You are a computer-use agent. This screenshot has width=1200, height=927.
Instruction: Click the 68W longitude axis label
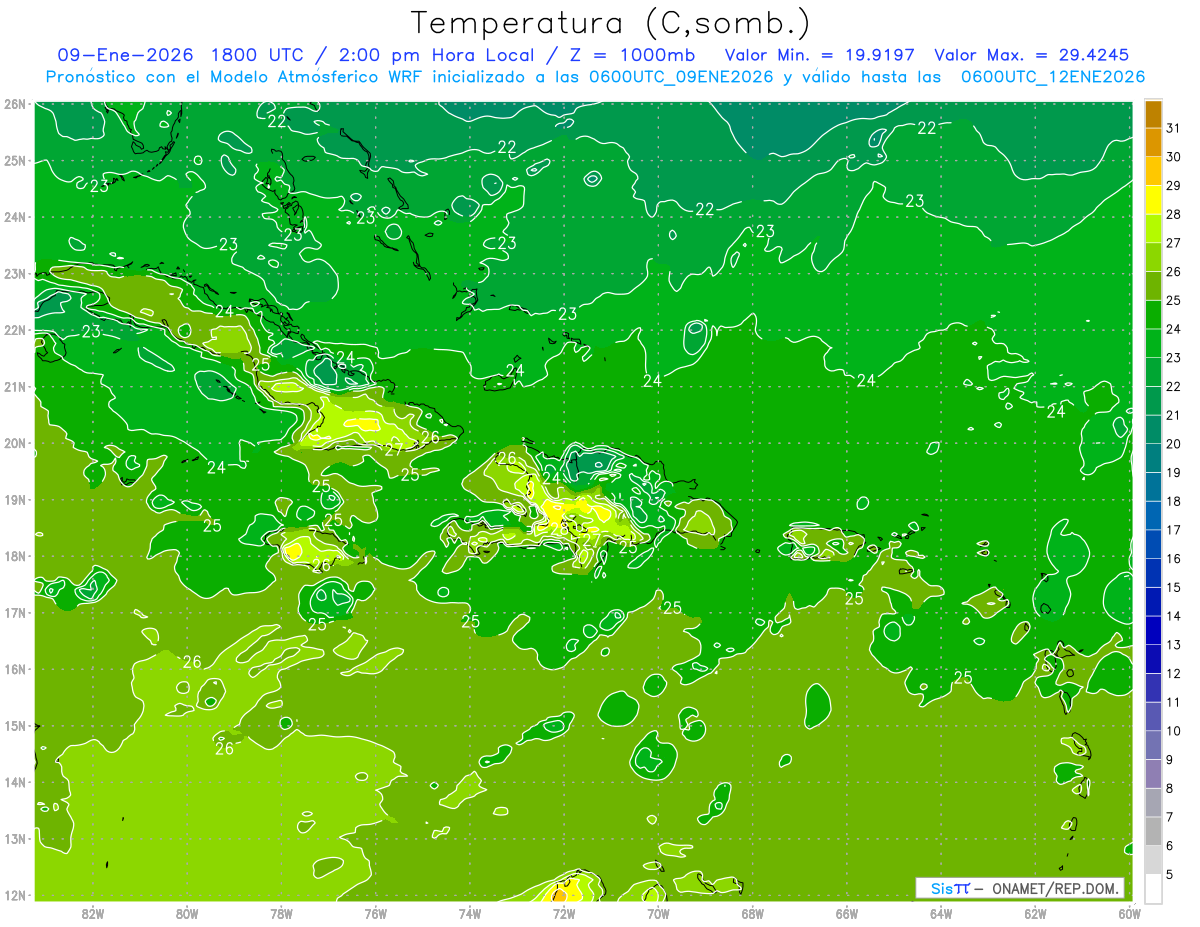[x=752, y=913]
